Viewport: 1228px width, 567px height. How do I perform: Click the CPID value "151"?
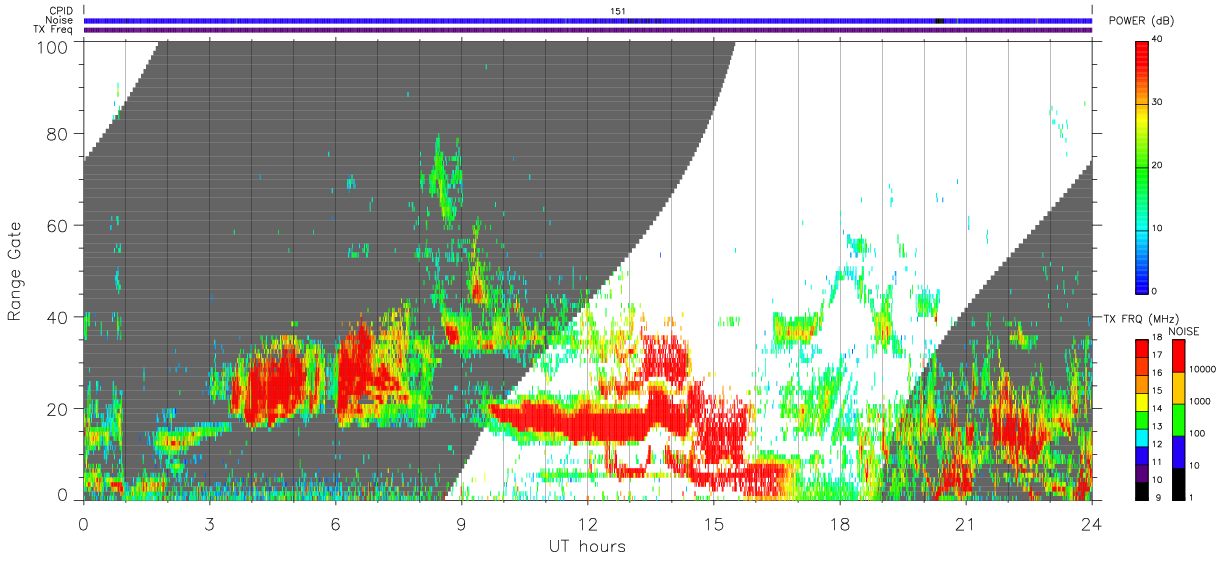(619, 11)
